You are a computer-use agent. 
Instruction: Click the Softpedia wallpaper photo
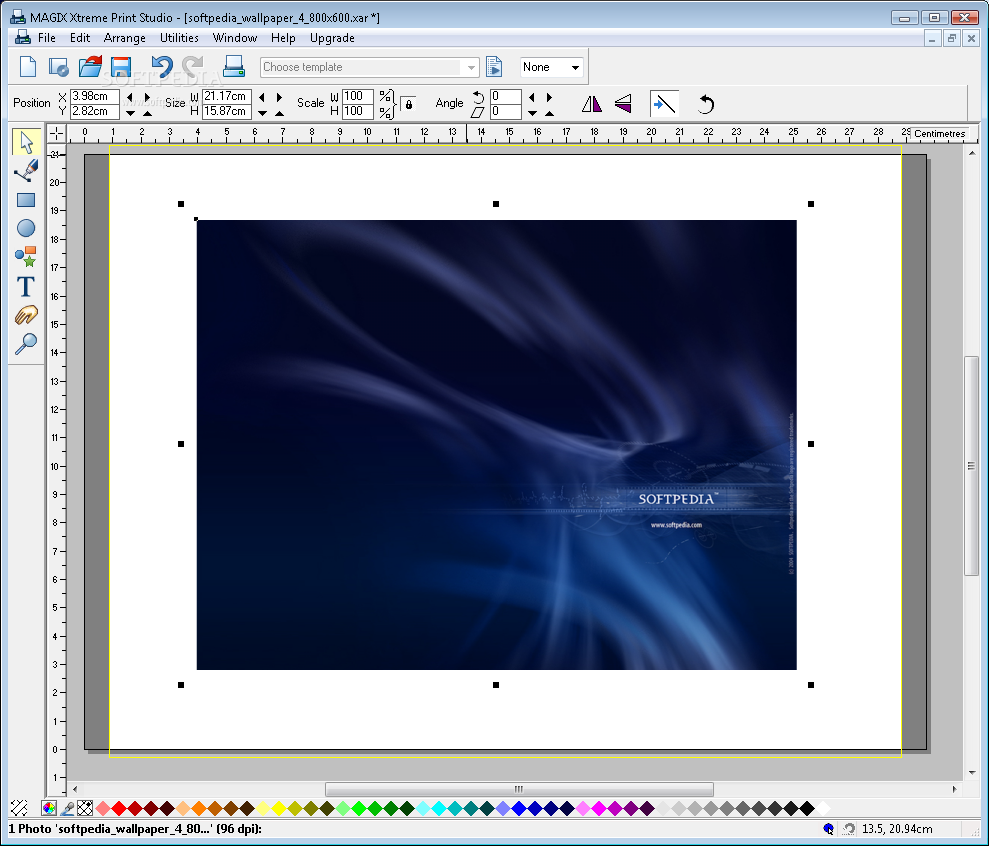[x=496, y=445]
